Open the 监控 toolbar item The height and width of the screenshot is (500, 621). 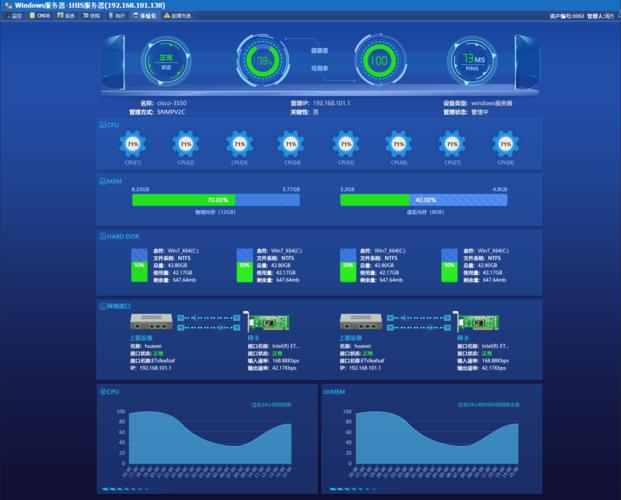[14, 16]
